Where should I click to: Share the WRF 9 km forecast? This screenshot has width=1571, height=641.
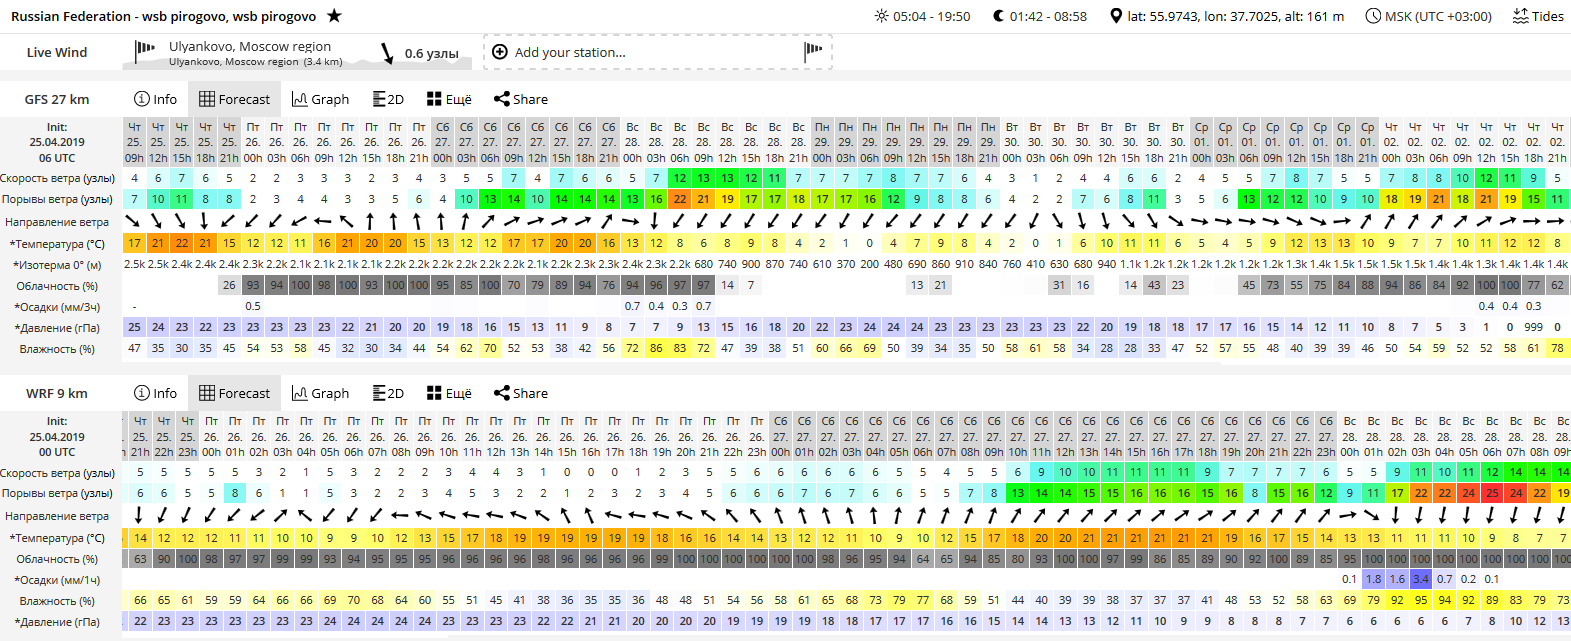click(x=521, y=393)
